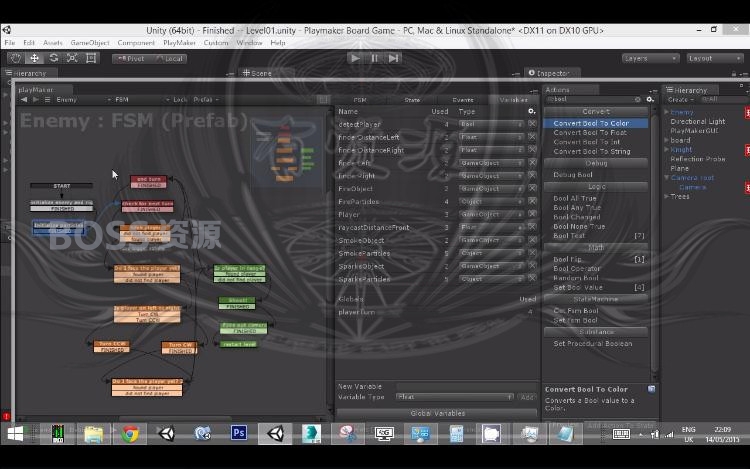Screen dimensions: 750x469
Task: Open Google Chrome from taskbar
Action: (x=130, y=434)
